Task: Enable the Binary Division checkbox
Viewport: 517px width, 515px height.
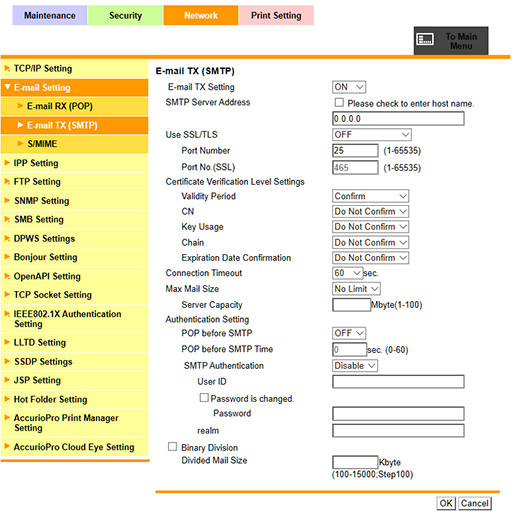Action: 172,447
